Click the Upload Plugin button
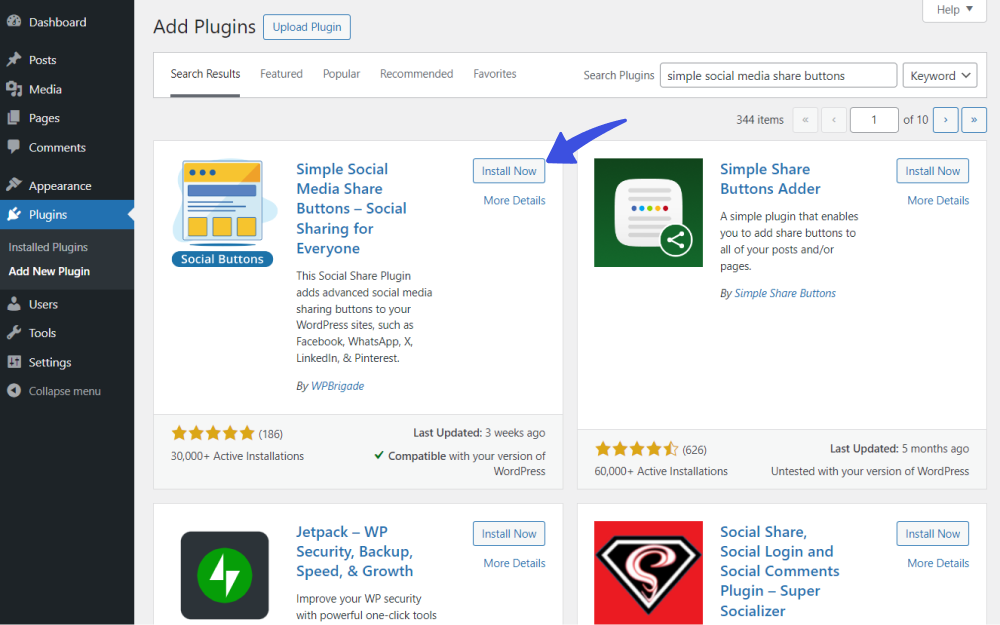 pos(307,27)
